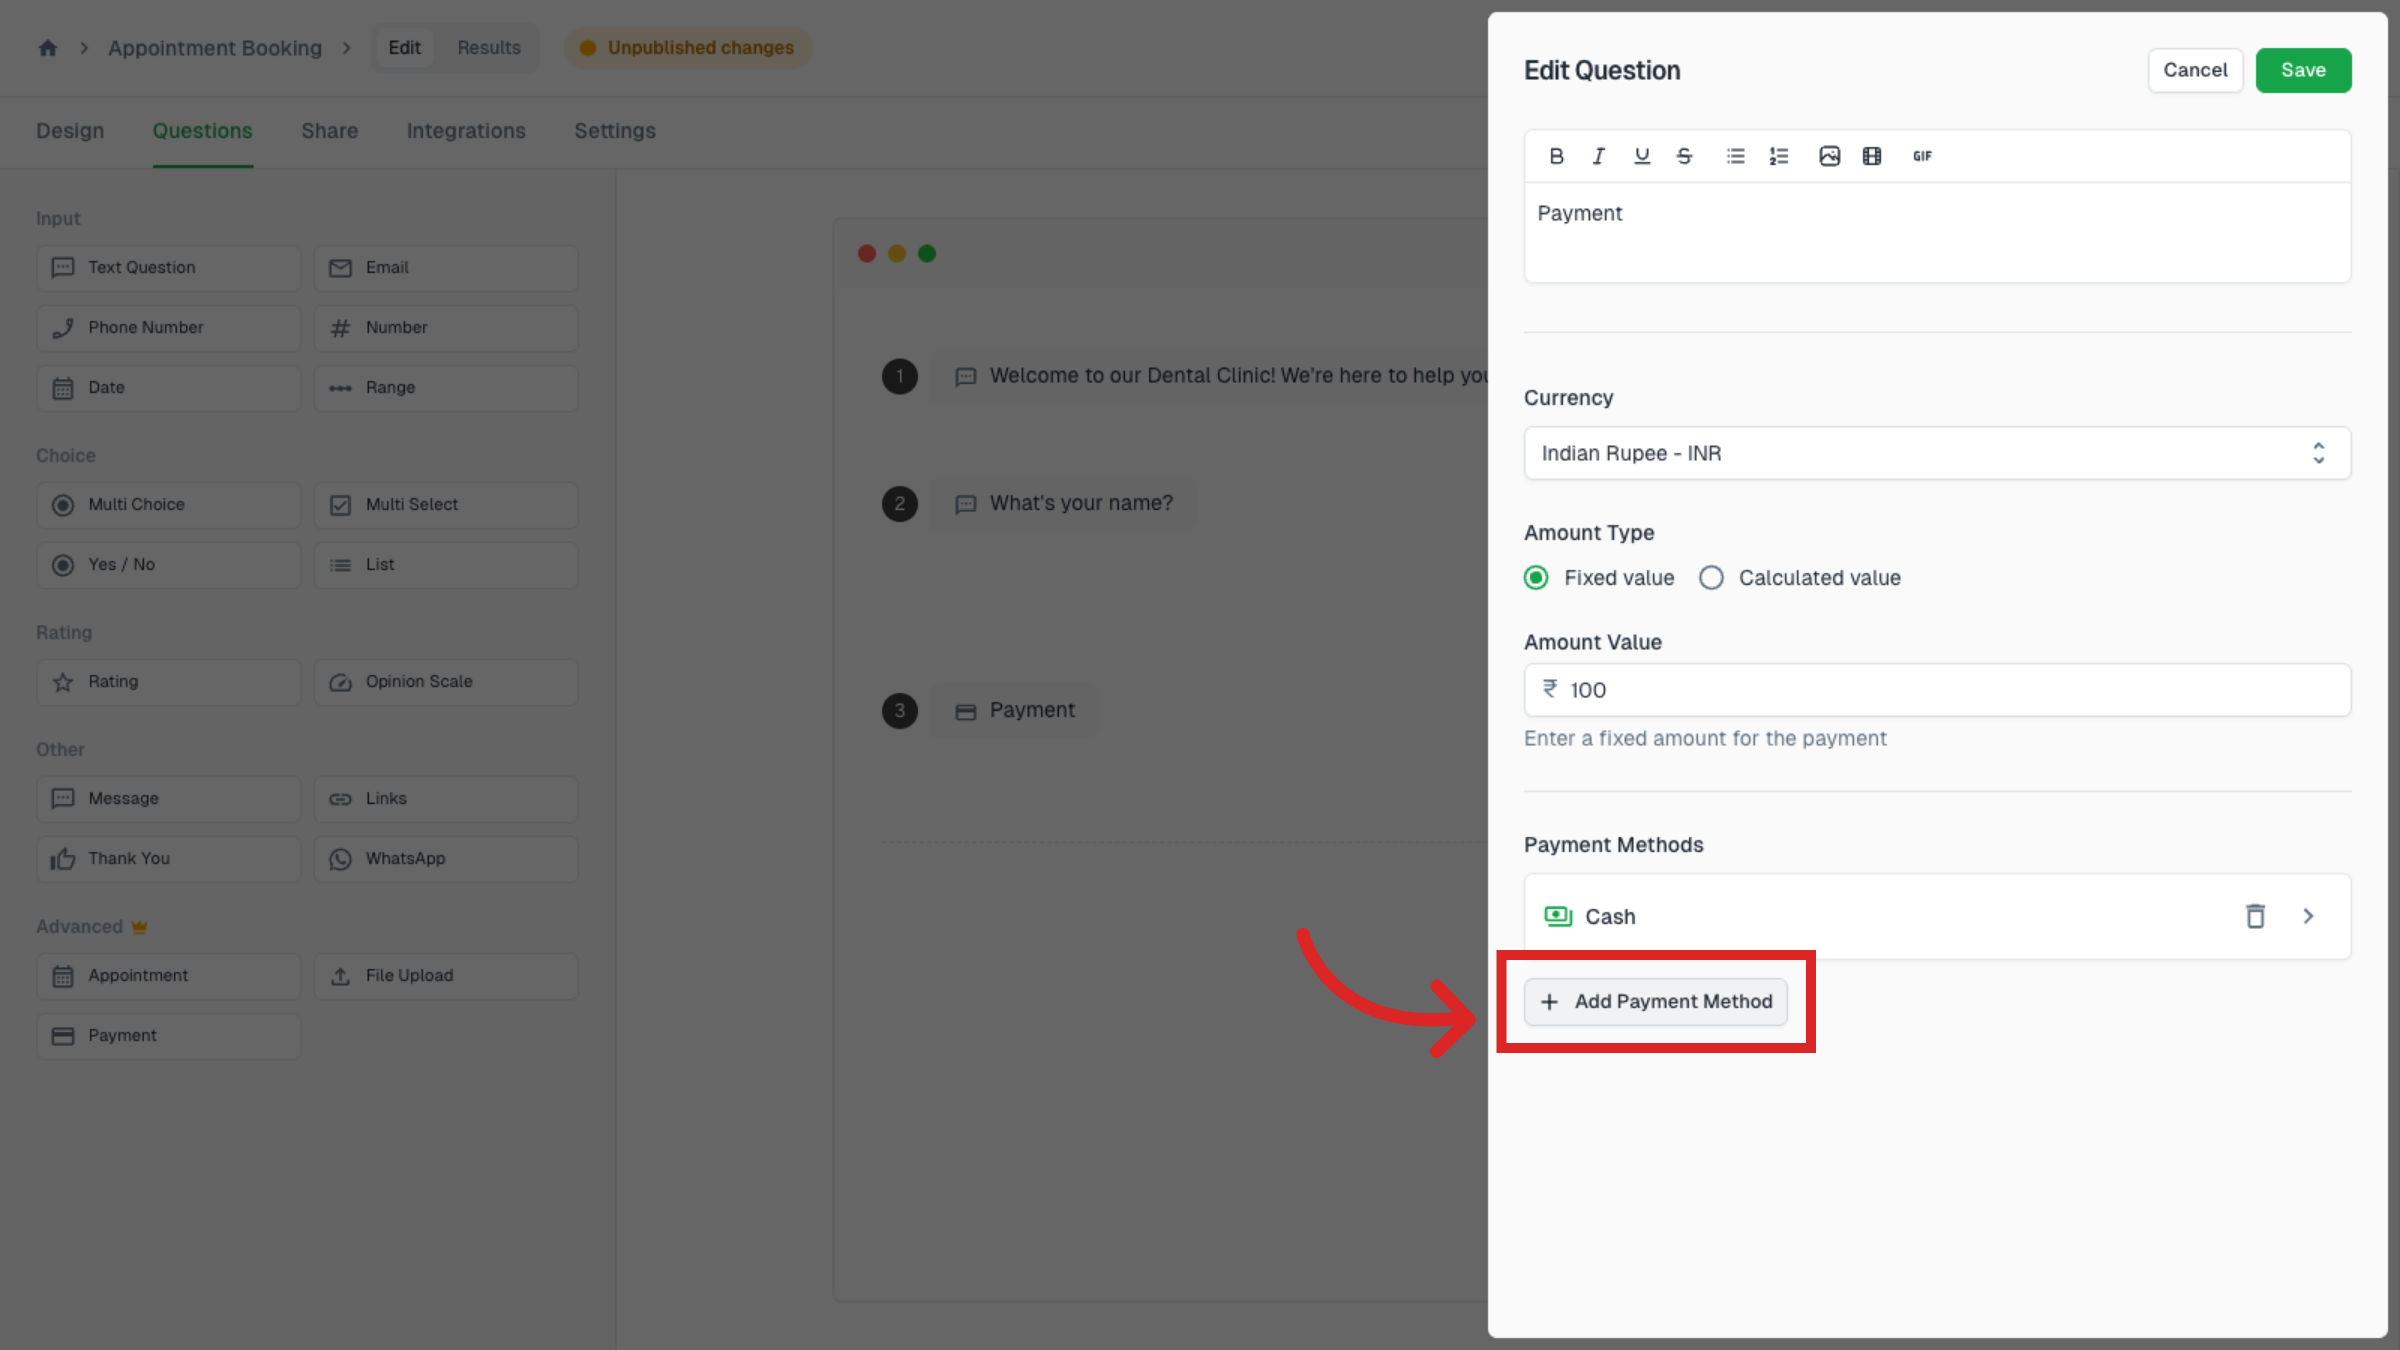Click the Save button
Viewport: 2400px width, 1350px height.
pyautogui.click(x=2303, y=70)
